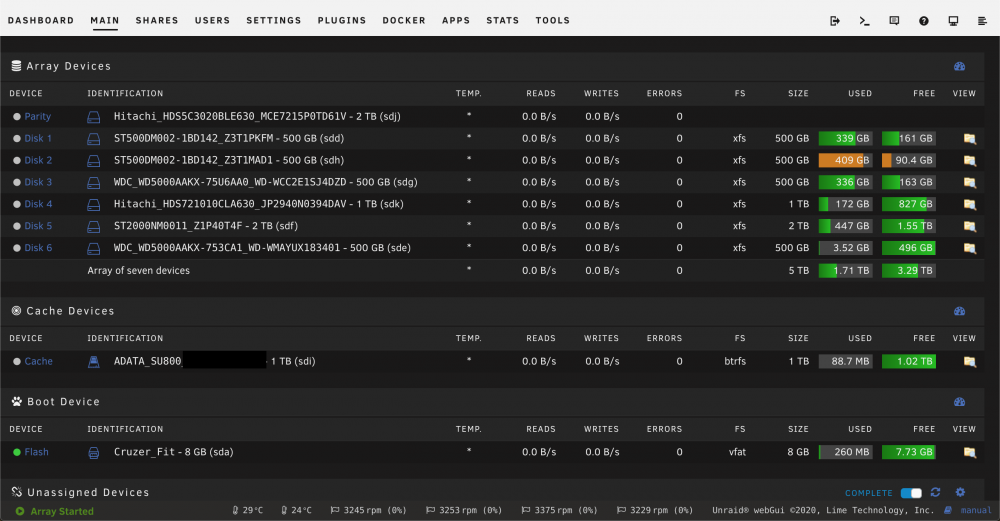The height and width of the screenshot is (521, 1000).
Task: Click the Disk 1 drive icon
Action: (x=94, y=138)
